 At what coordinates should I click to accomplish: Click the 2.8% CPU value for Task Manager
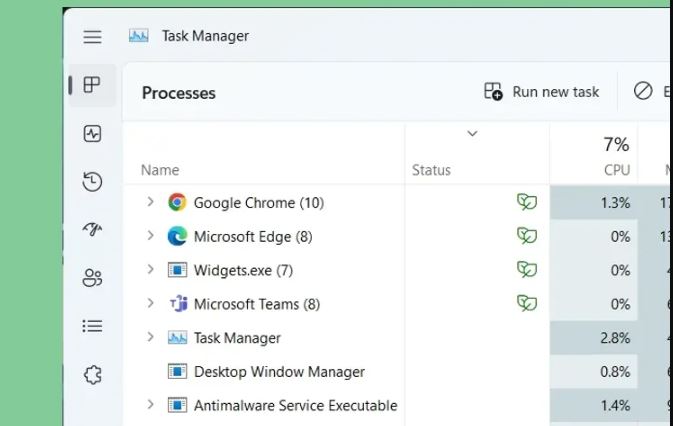click(615, 338)
